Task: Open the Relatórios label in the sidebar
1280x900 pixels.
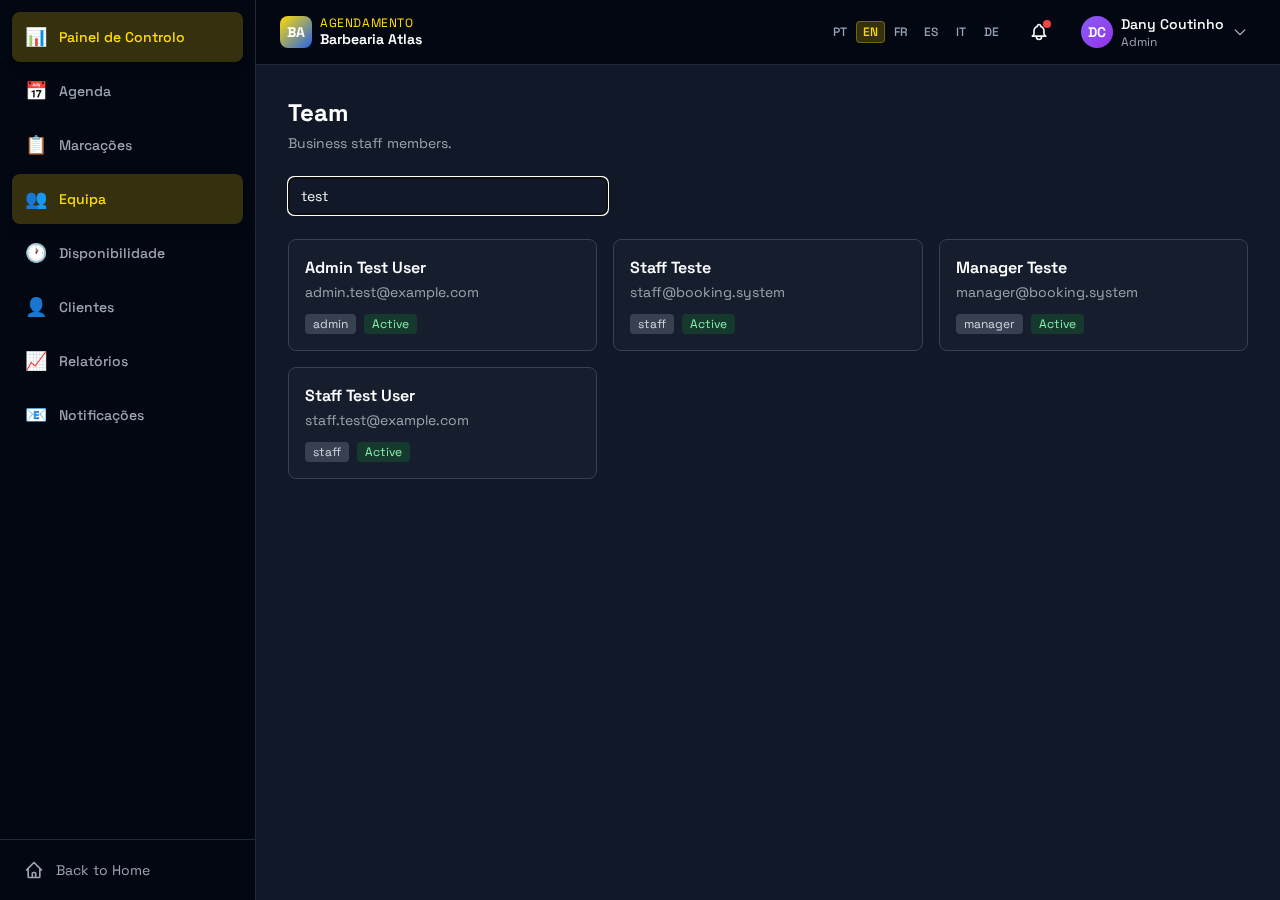Action: [x=93, y=361]
